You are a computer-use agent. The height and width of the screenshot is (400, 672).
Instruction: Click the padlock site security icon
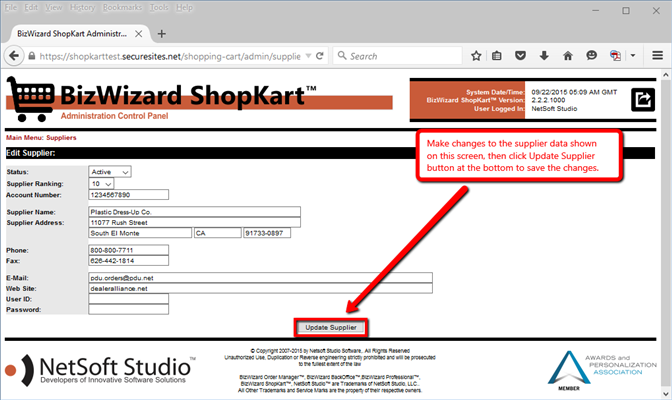32,56
